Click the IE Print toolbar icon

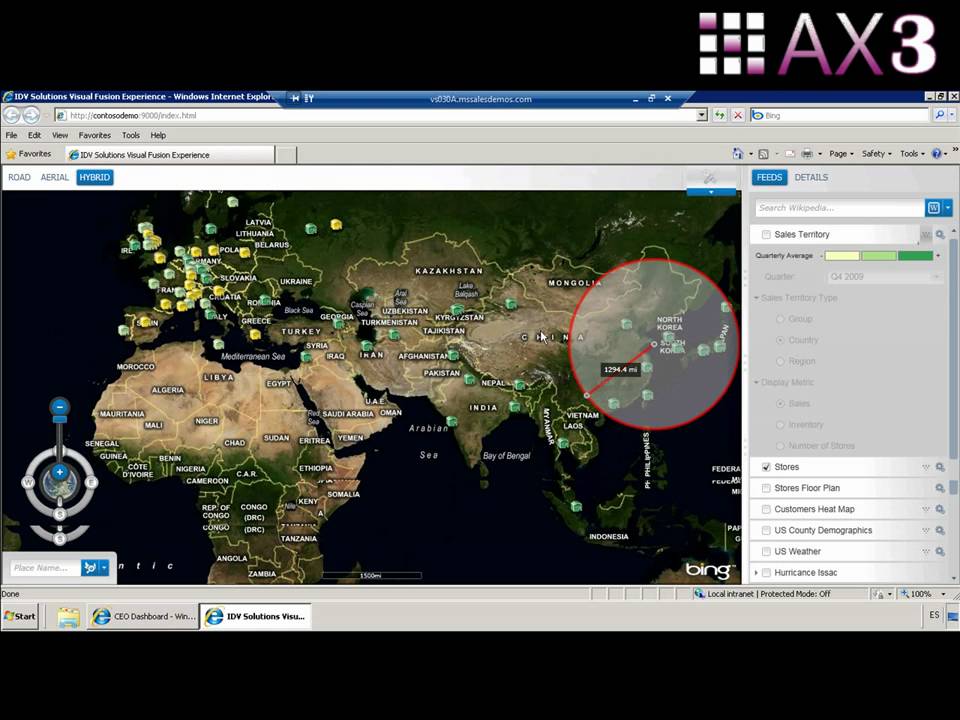pos(807,154)
